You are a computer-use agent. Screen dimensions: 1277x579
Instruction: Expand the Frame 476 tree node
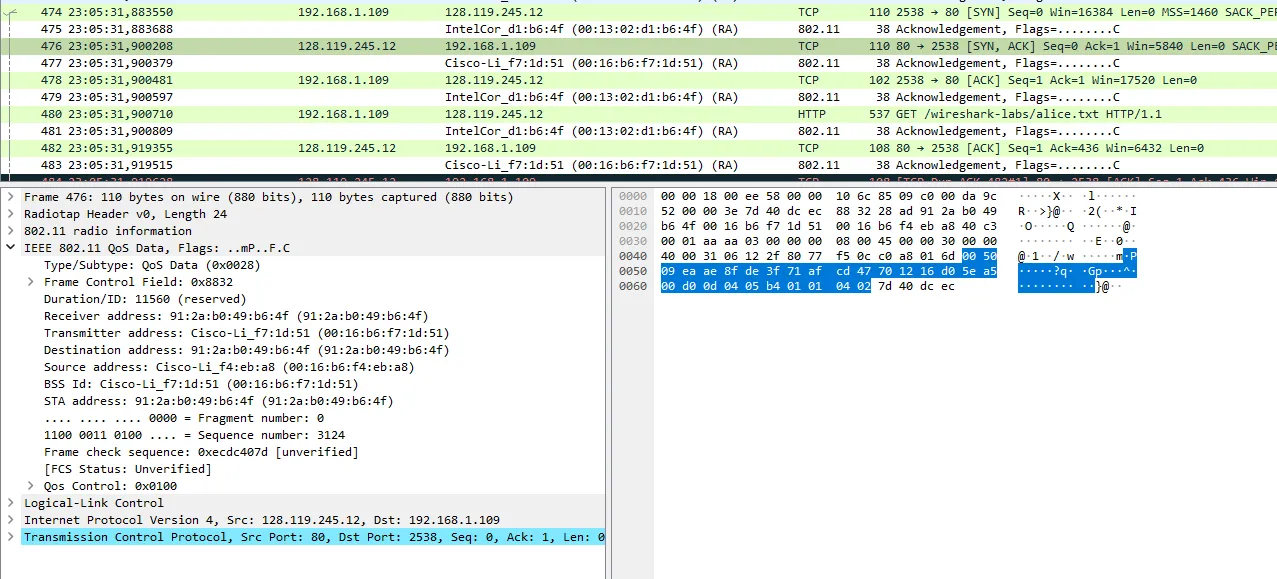coord(11,197)
